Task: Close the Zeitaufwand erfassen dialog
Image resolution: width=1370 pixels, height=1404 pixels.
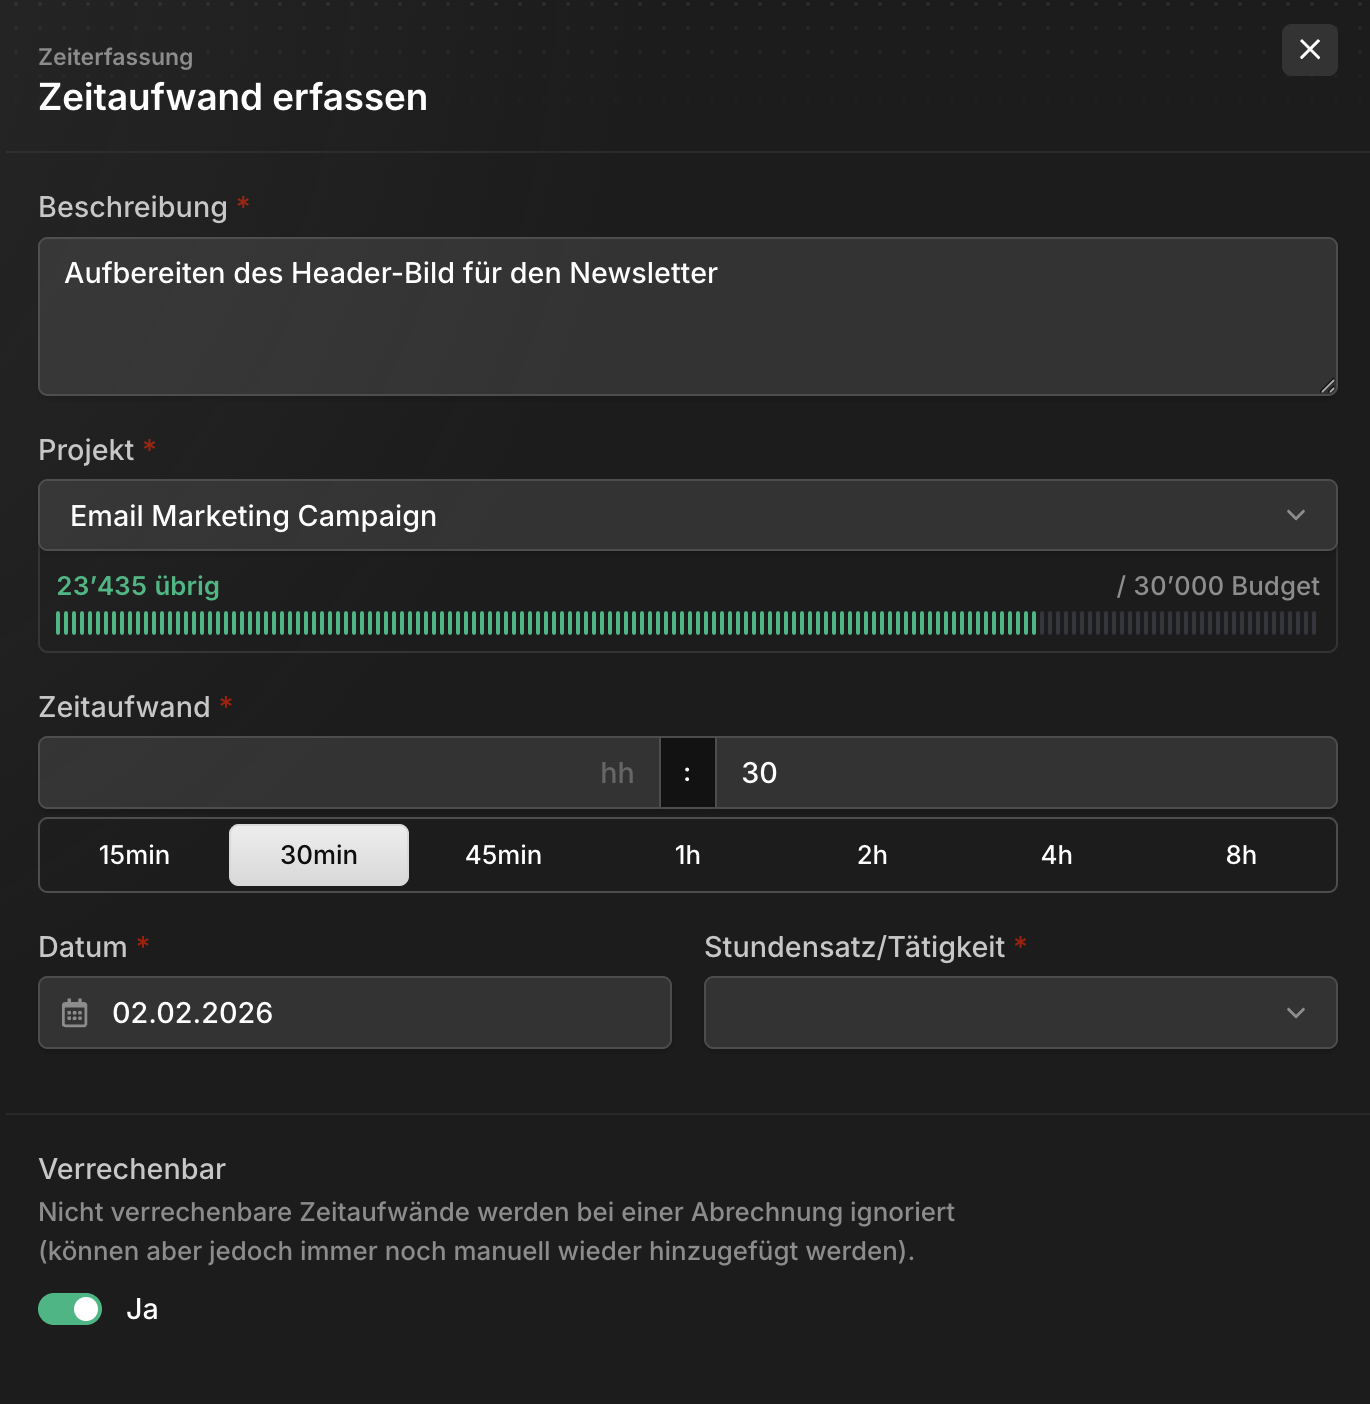Action: coord(1309,50)
